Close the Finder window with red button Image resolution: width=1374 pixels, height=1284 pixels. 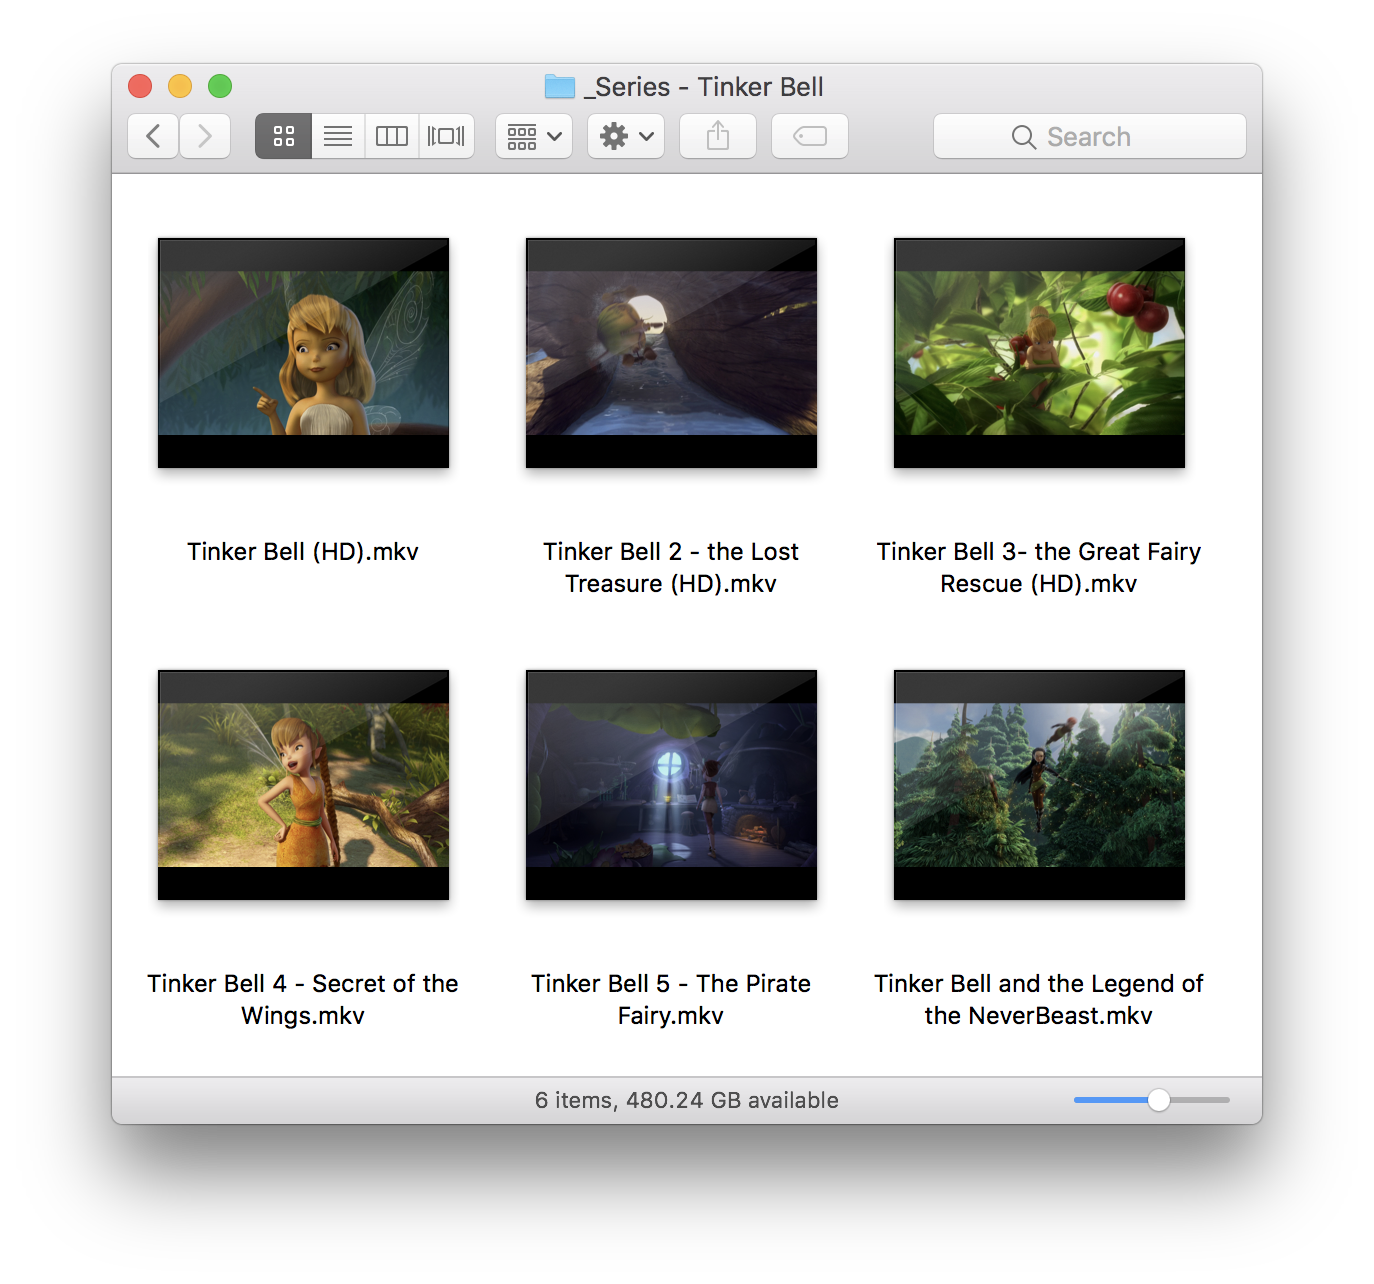[140, 86]
